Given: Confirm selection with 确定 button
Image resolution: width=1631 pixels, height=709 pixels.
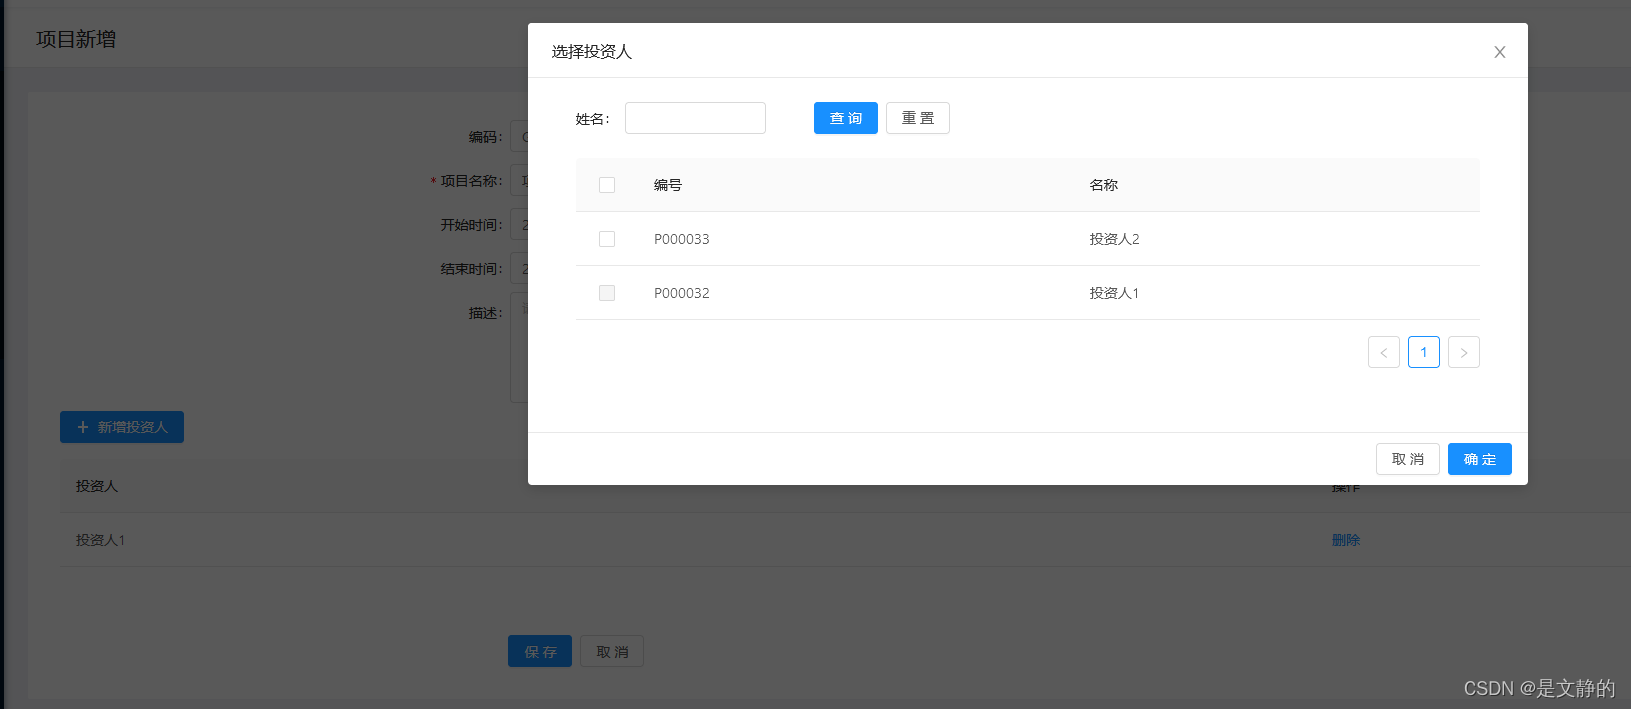Looking at the screenshot, I should (x=1480, y=459).
